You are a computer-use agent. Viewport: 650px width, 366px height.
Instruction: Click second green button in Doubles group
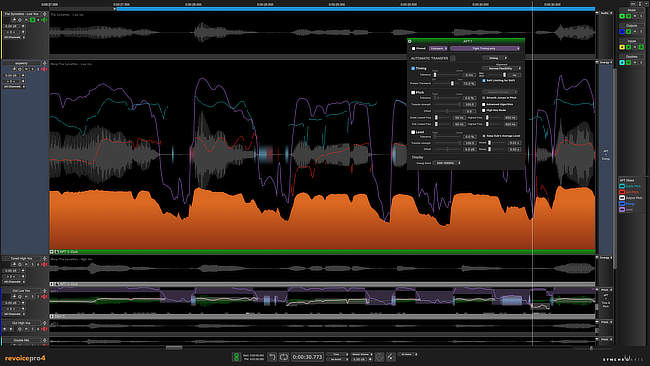[628, 63]
